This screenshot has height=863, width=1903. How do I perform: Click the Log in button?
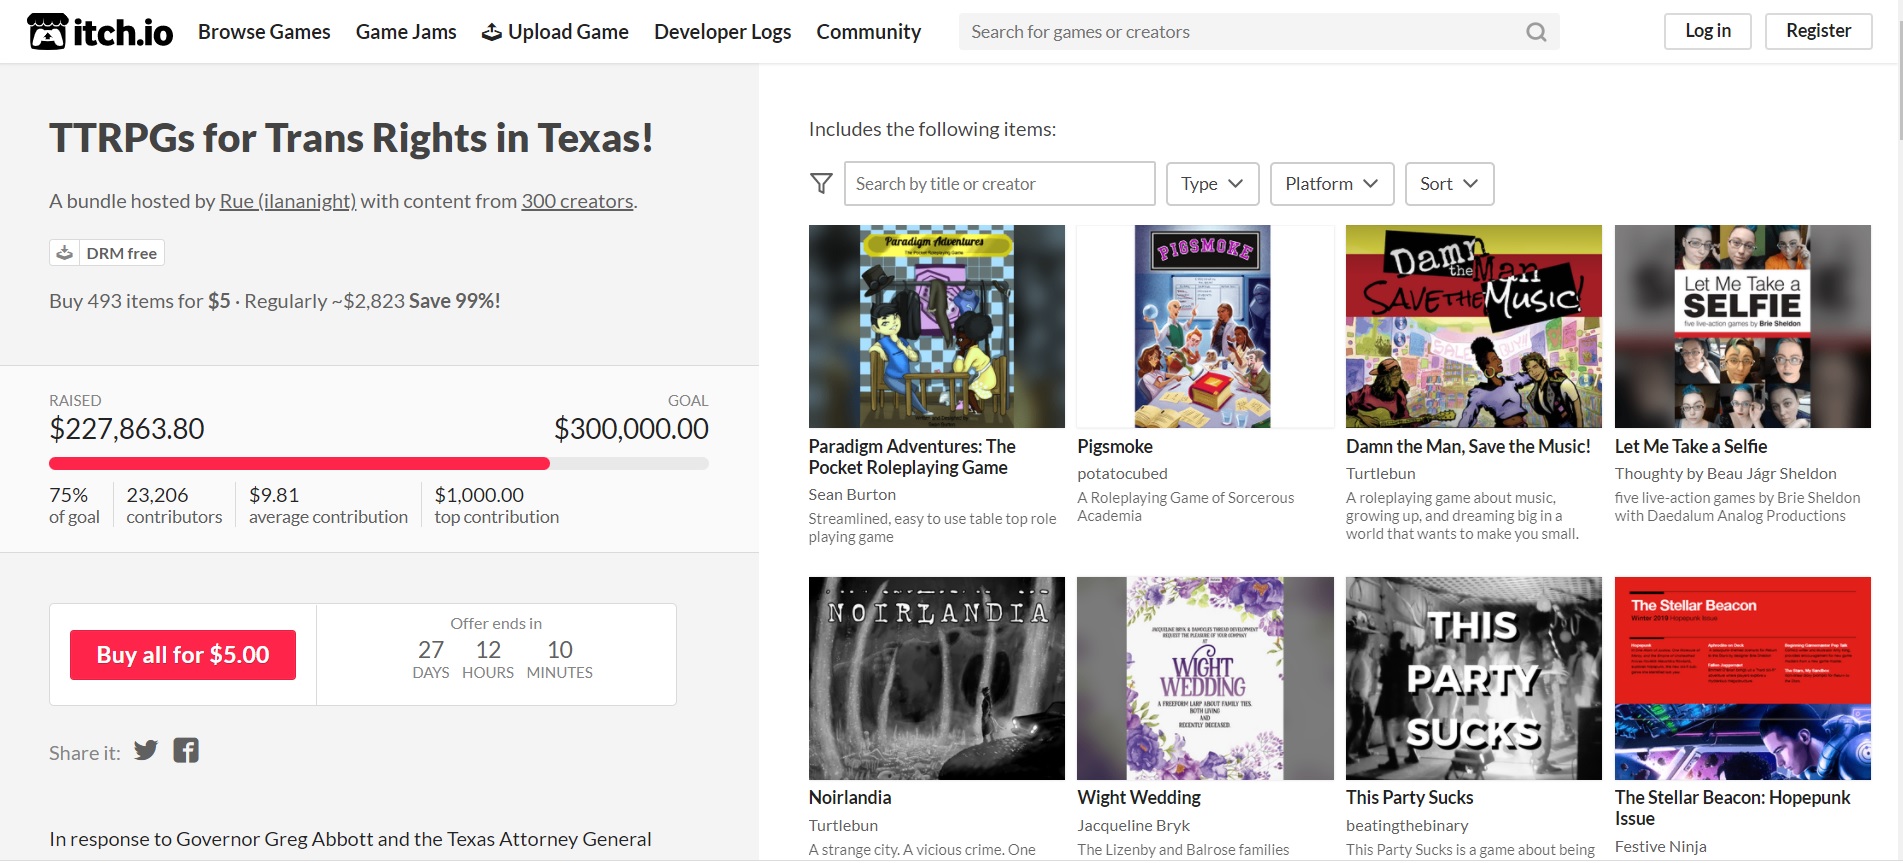(1708, 31)
